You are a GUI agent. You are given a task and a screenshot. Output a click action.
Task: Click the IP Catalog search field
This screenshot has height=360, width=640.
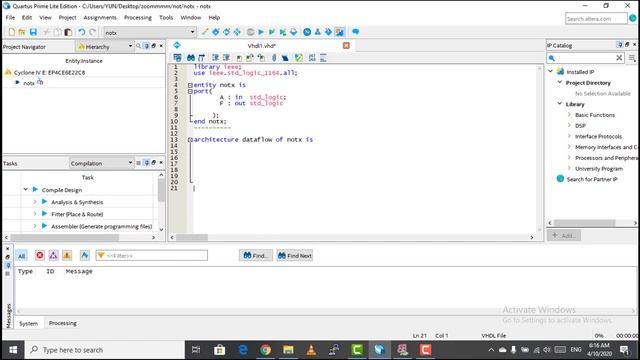click(x=585, y=58)
